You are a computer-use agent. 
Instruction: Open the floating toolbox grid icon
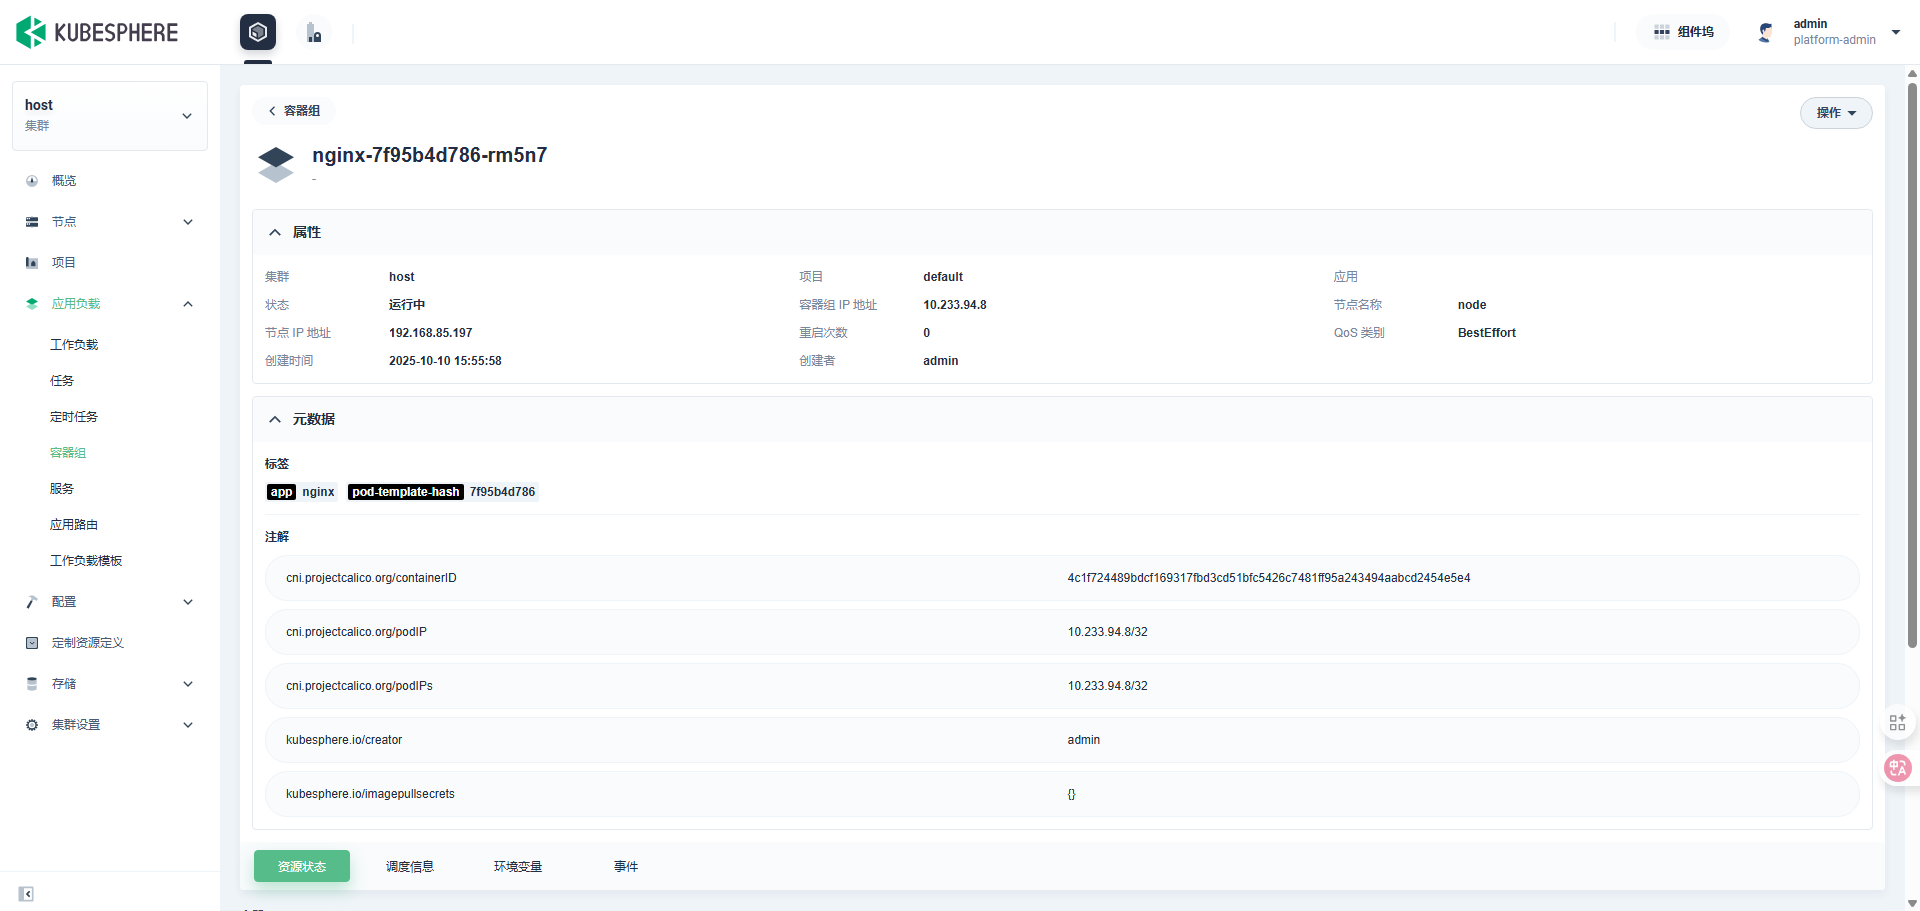[1897, 722]
